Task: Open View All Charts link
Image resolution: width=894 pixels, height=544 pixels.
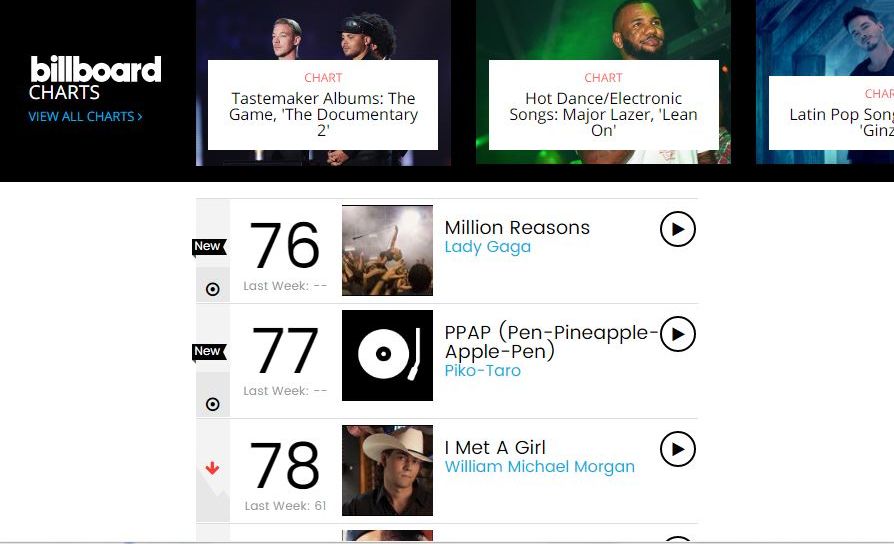Action: click(85, 117)
